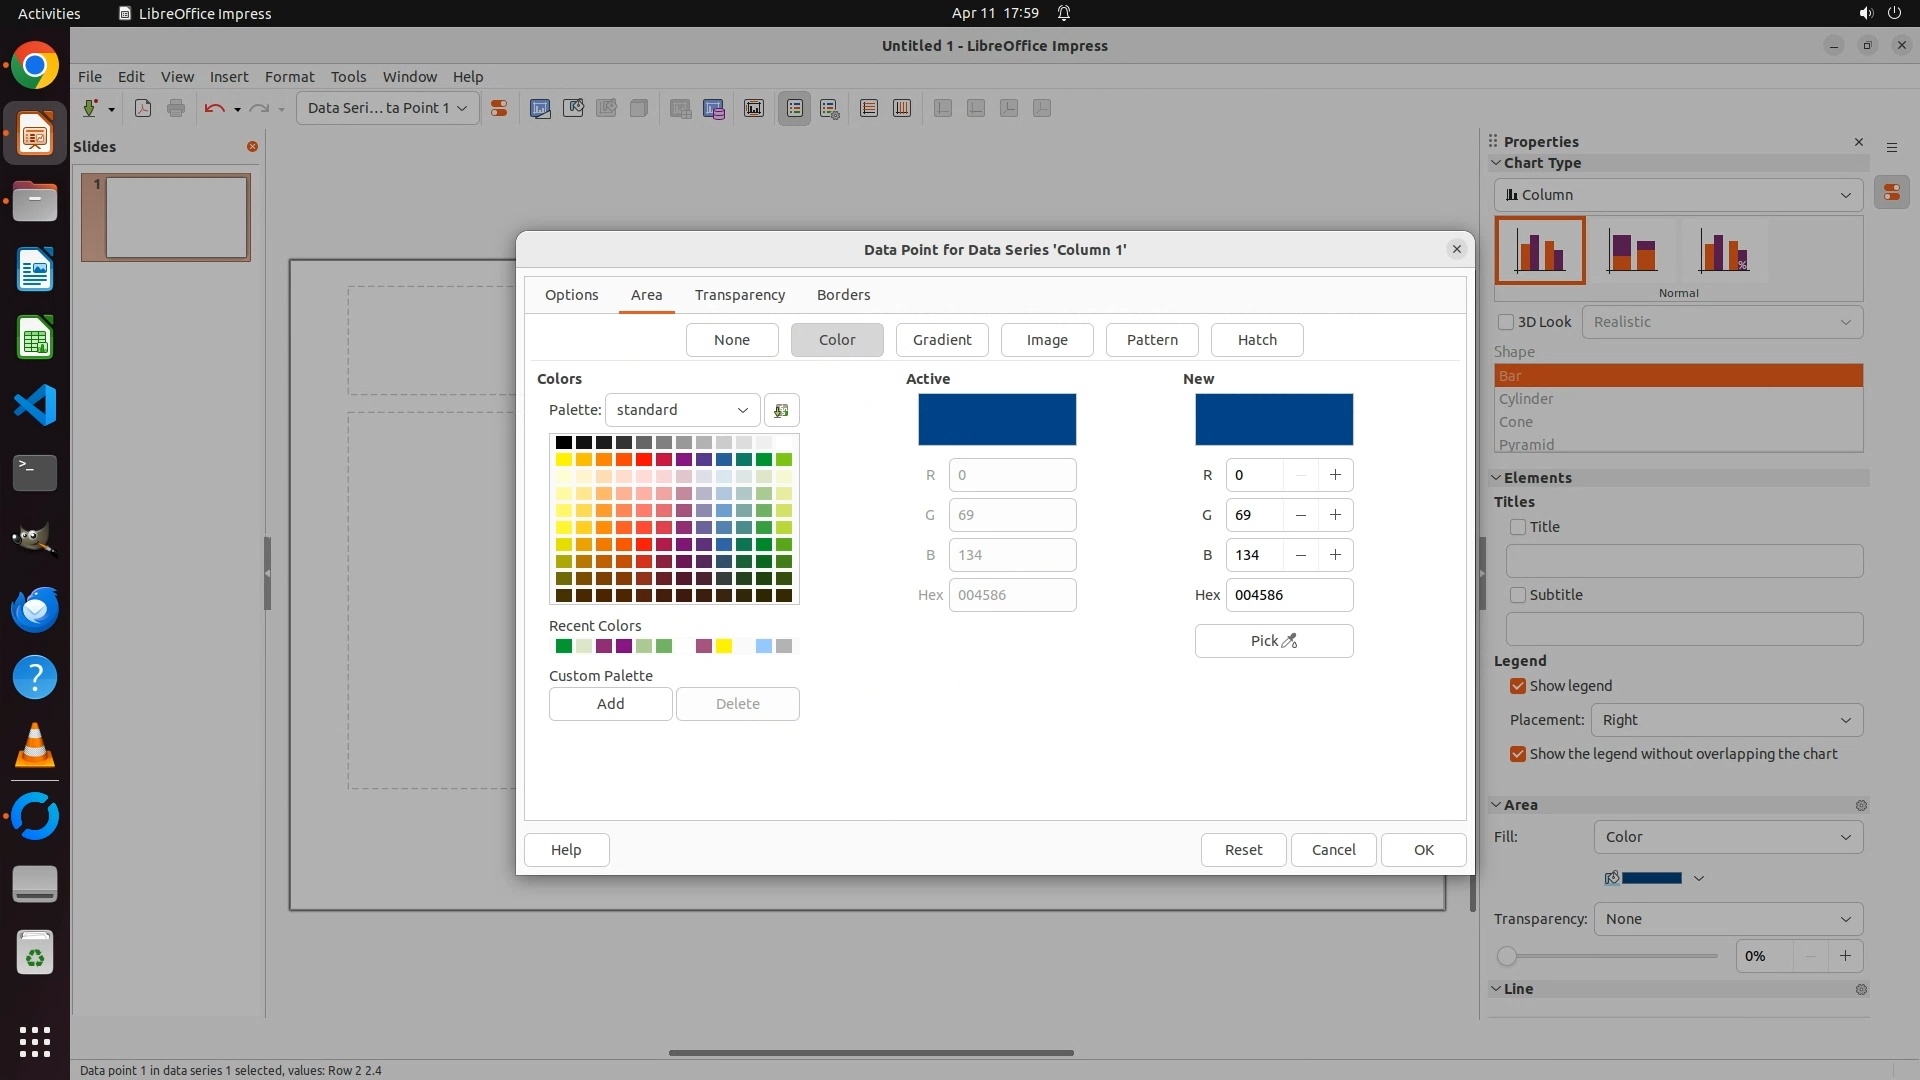Switch to the Transparency tab
Viewport: 1920px width, 1080px height.
(740, 295)
